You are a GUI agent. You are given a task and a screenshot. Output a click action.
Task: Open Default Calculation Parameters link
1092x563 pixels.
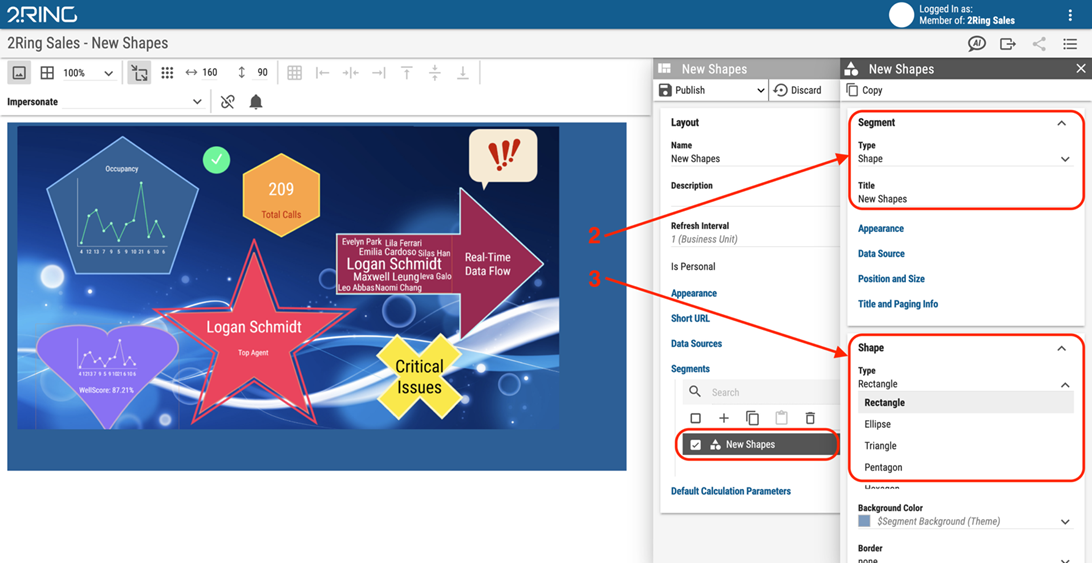(x=731, y=491)
